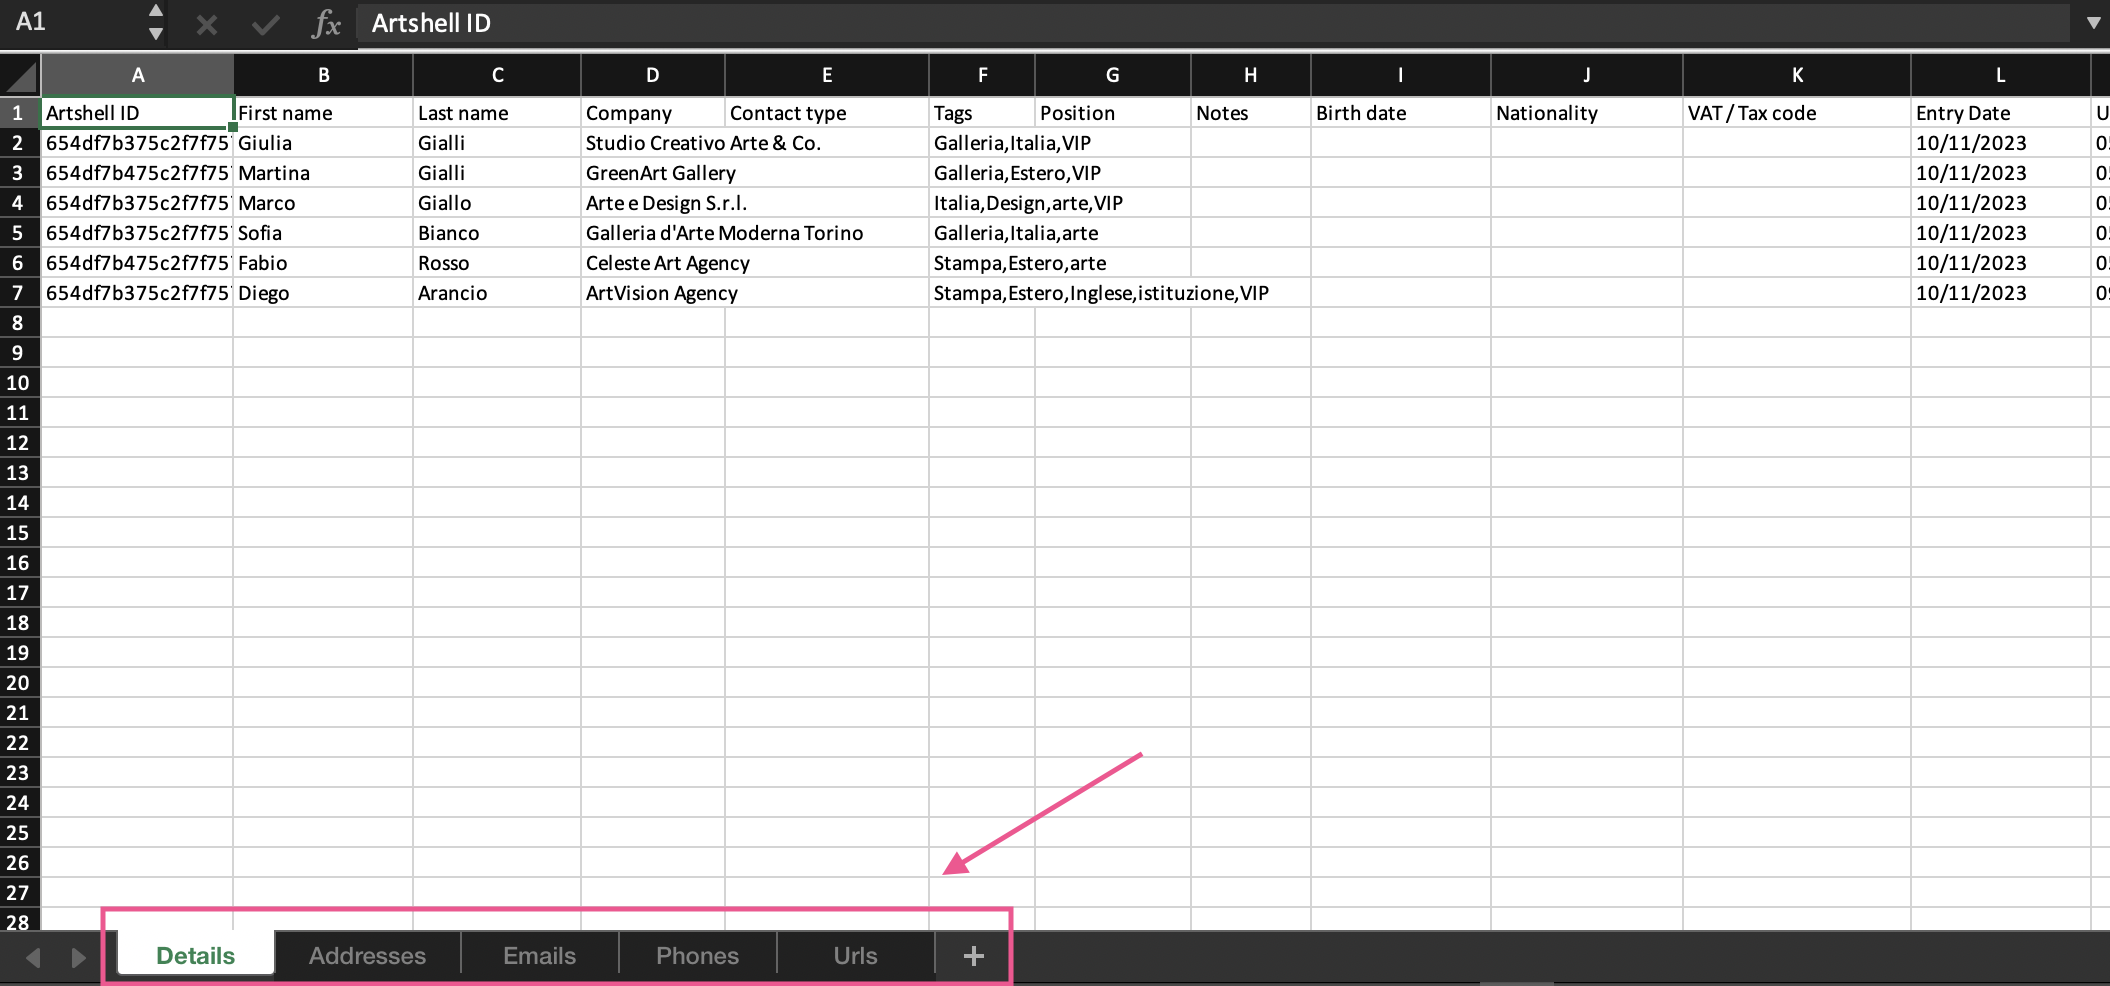Screen dimensions: 2110x986
Task: Click the Celeste Art Agency cell
Action: tap(652, 263)
